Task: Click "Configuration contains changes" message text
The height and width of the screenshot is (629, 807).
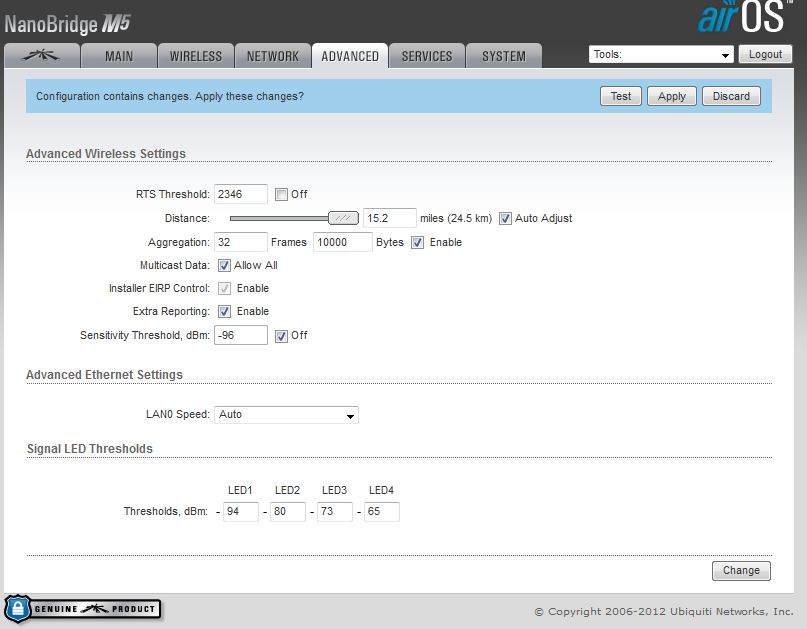Action: coord(170,96)
